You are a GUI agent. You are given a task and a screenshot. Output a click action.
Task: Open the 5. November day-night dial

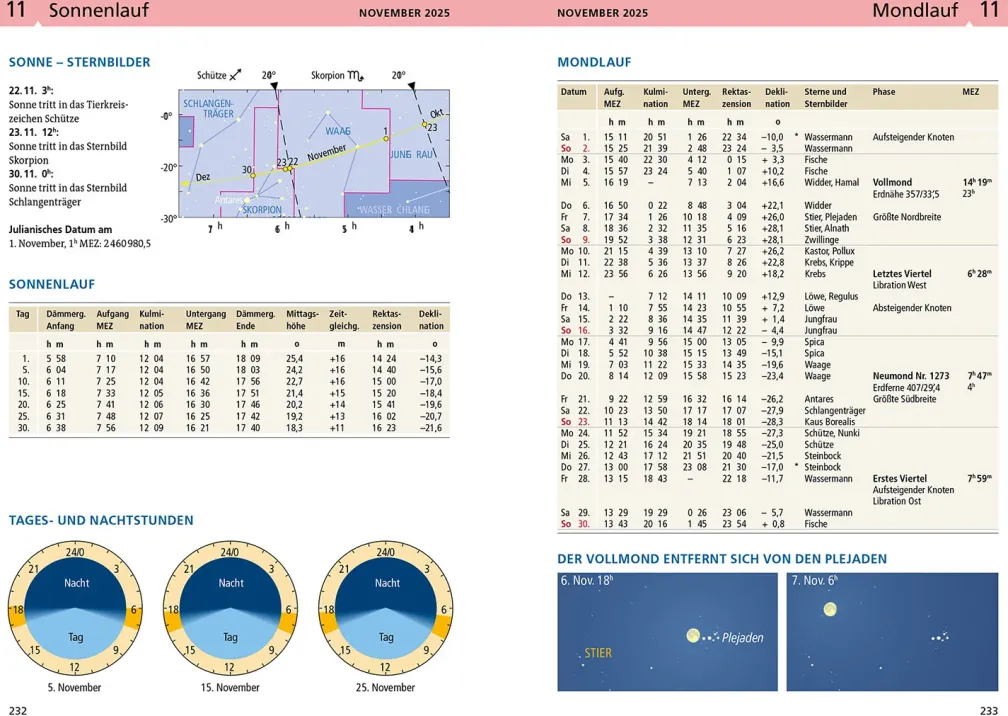pyautogui.click(x=75, y=608)
